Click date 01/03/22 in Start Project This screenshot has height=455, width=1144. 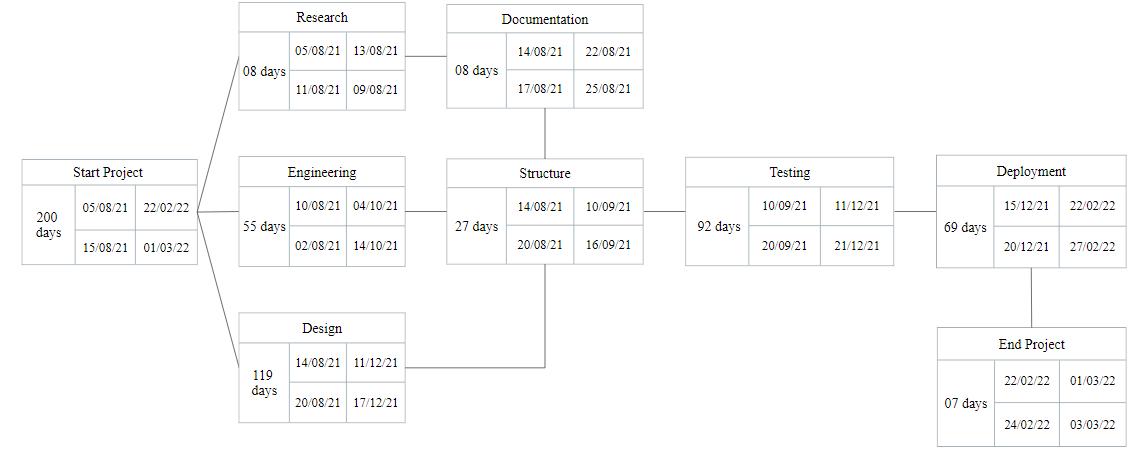(x=166, y=247)
